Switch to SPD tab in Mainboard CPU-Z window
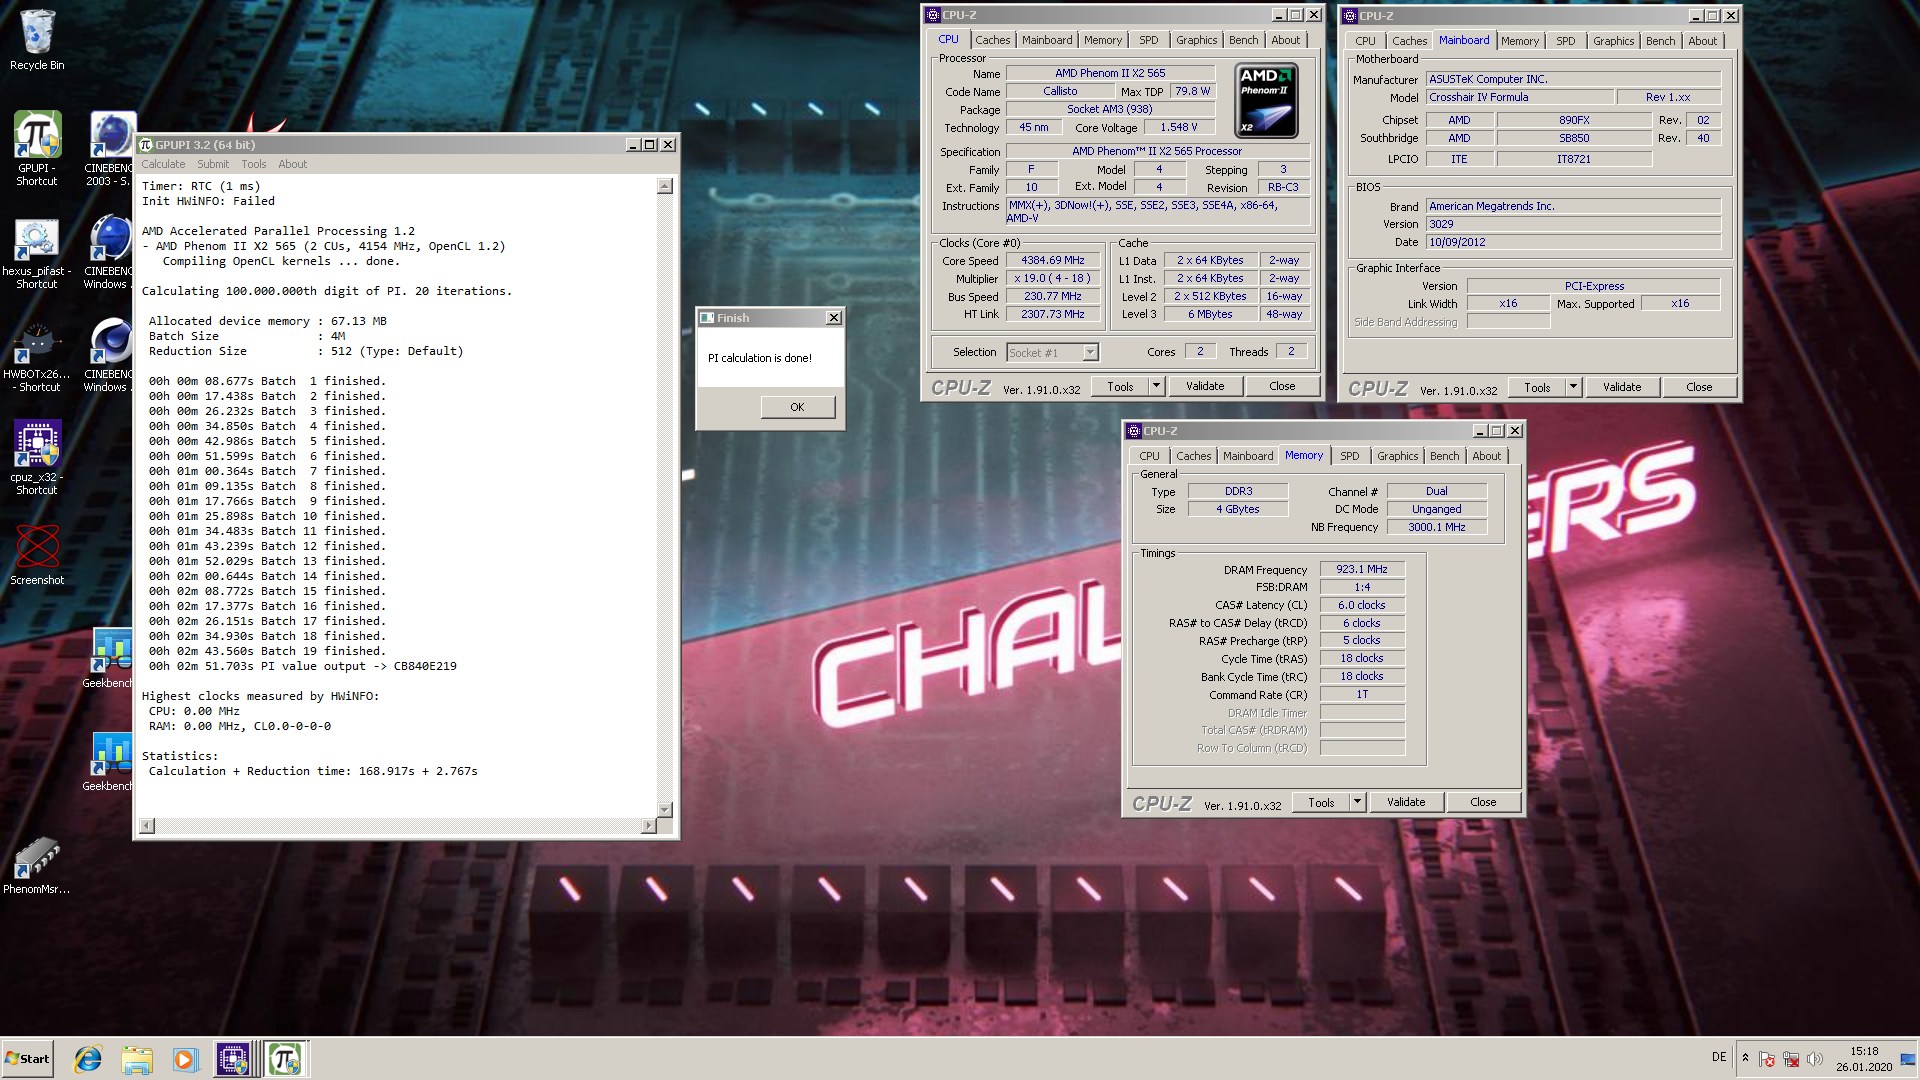The height and width of the screenshot is (1080, 1920). click(1566, 41)
